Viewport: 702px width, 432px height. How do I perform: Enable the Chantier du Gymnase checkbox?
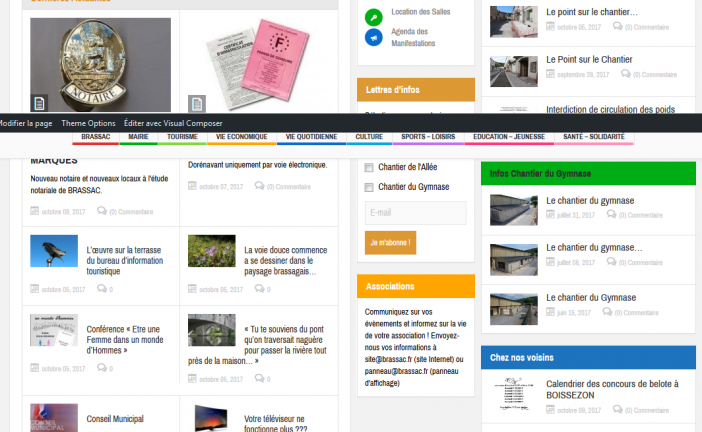pyautogui.click(x=370, y=187)
